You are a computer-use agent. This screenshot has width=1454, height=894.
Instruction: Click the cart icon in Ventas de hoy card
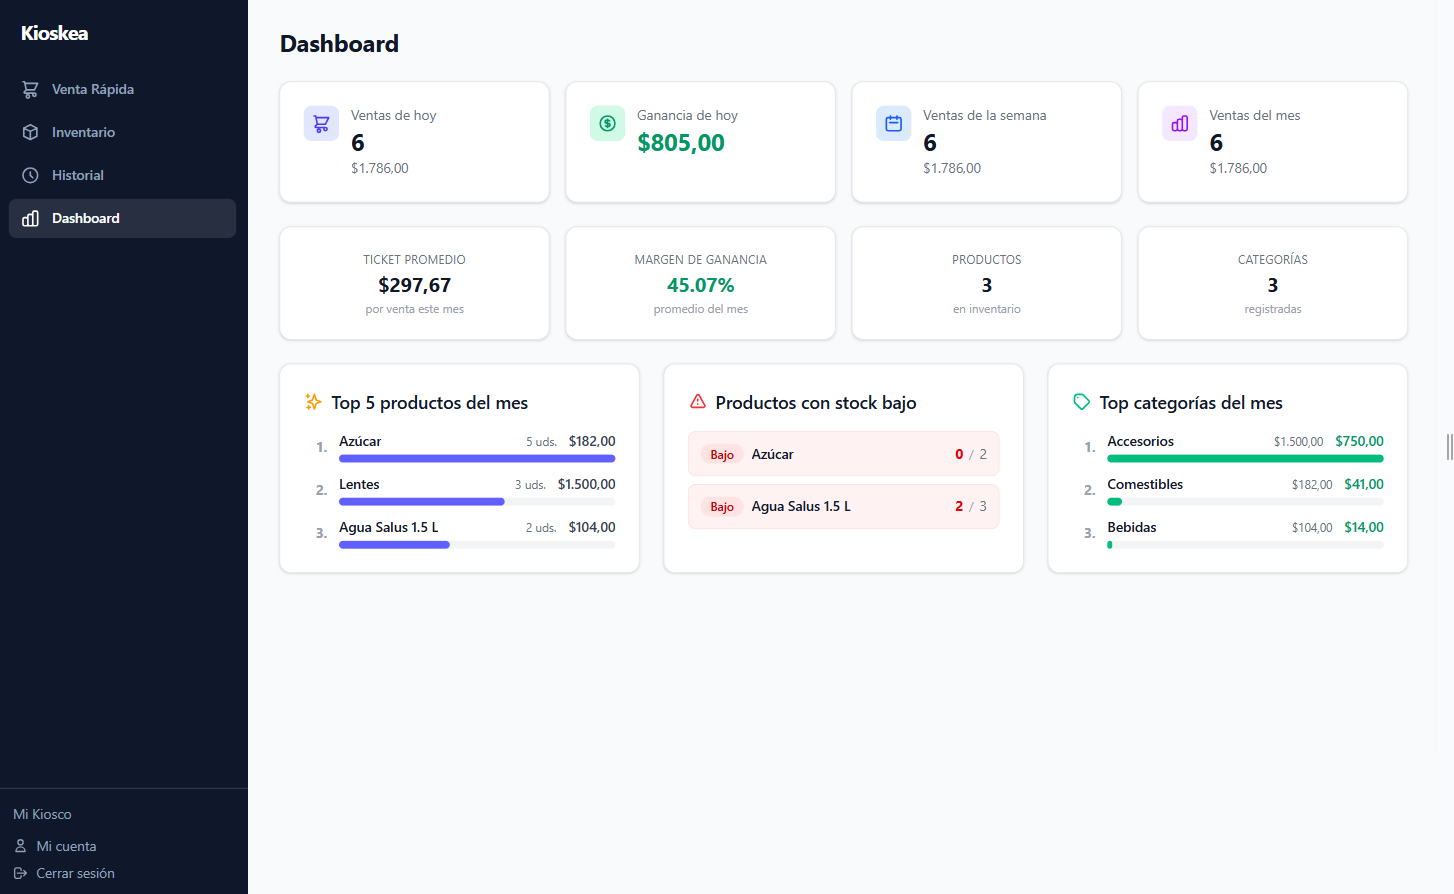pos(321,124)
